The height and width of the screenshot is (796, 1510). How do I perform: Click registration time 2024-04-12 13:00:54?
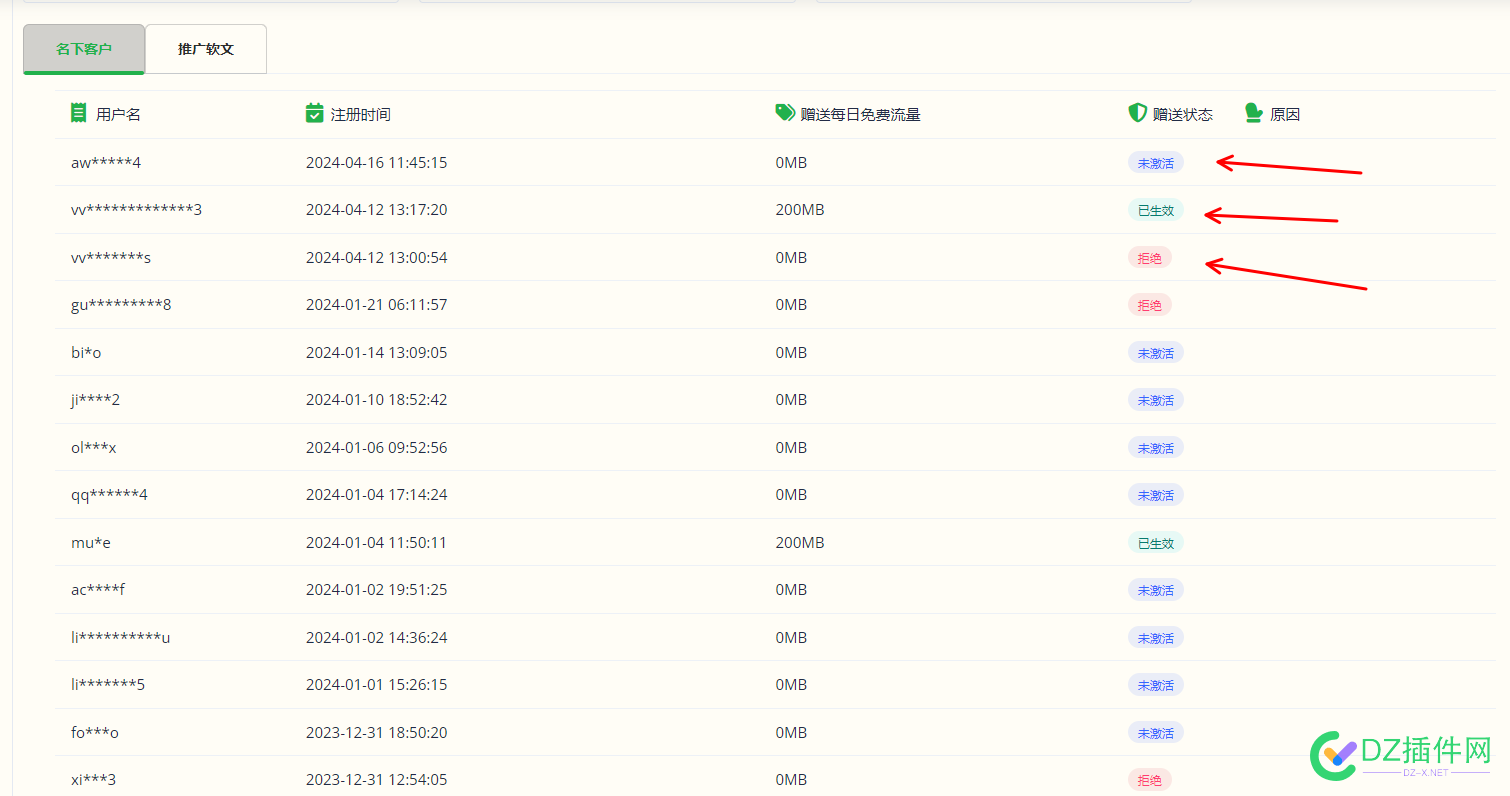(x=377, y=257)
